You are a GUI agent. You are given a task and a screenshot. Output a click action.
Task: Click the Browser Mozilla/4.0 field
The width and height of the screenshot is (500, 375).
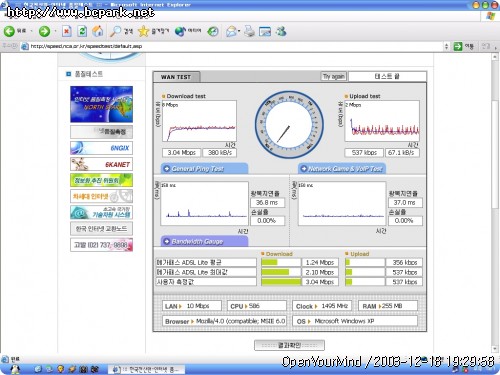tap(224, 321)
